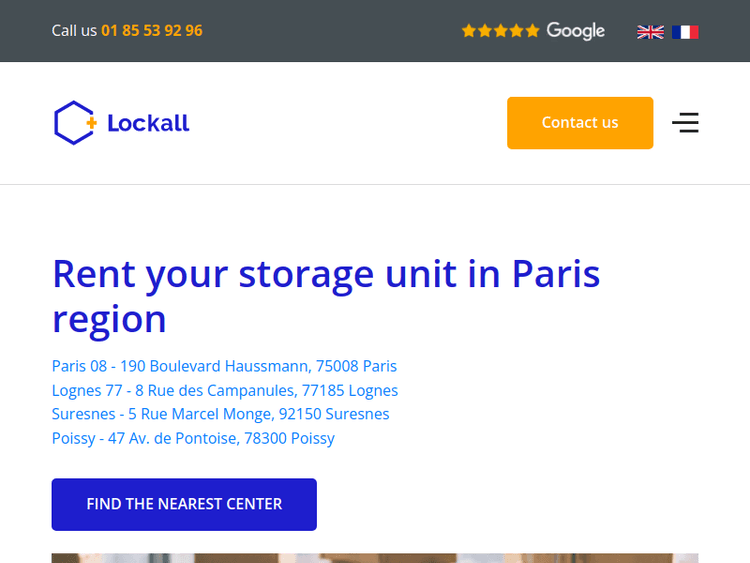Click the first gold rating star
The width and height of the screenshot is (750, 563).
[x=469, y=31]
